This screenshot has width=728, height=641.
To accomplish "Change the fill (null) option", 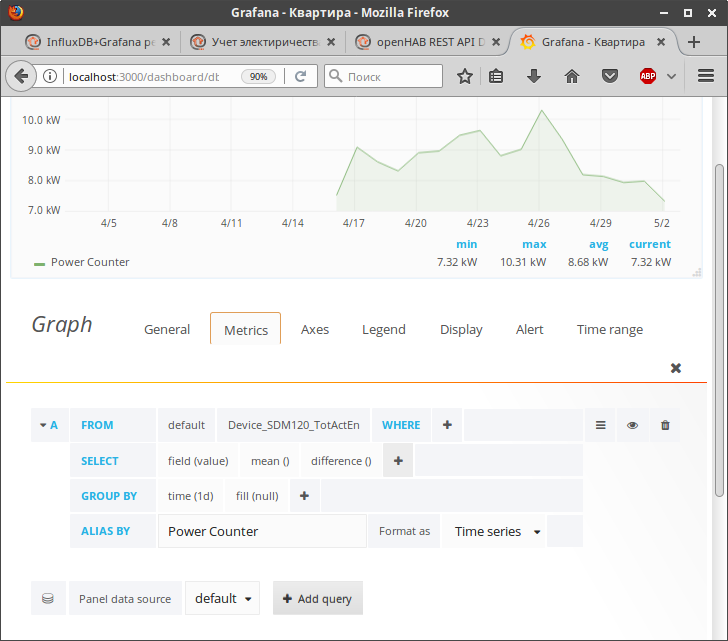I will (257, 496).
